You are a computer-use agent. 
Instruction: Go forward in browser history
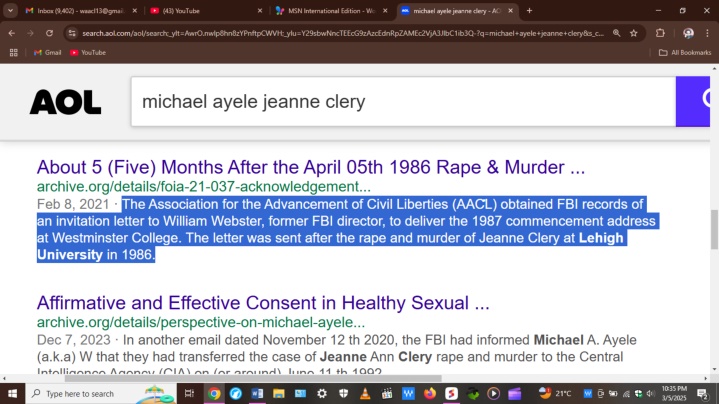[30, 33]
